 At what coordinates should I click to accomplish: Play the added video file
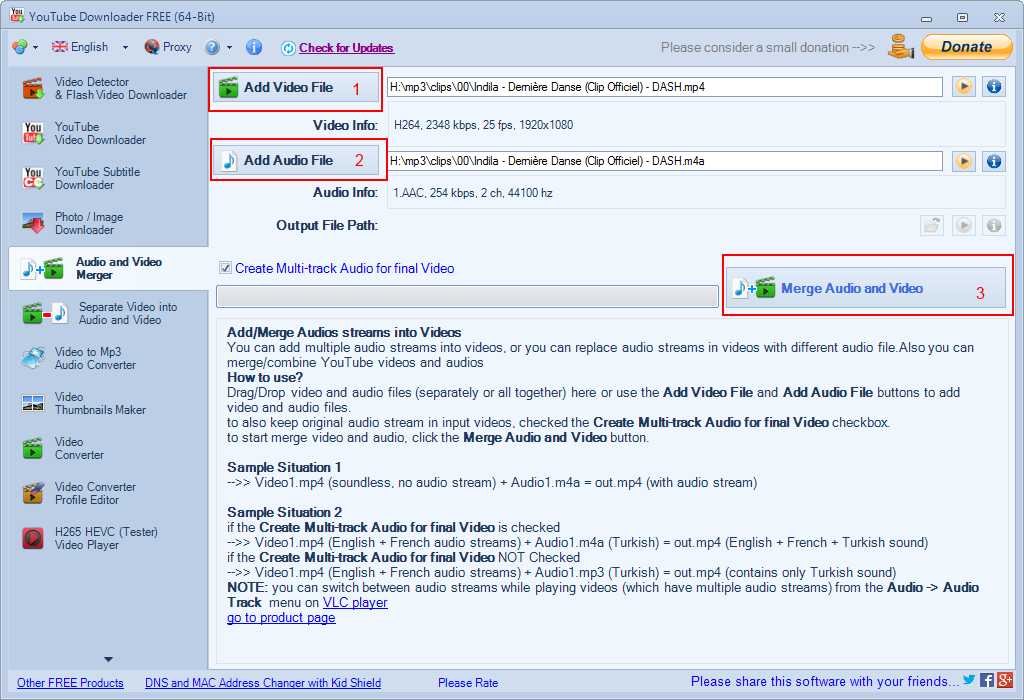tap(964, 86)
